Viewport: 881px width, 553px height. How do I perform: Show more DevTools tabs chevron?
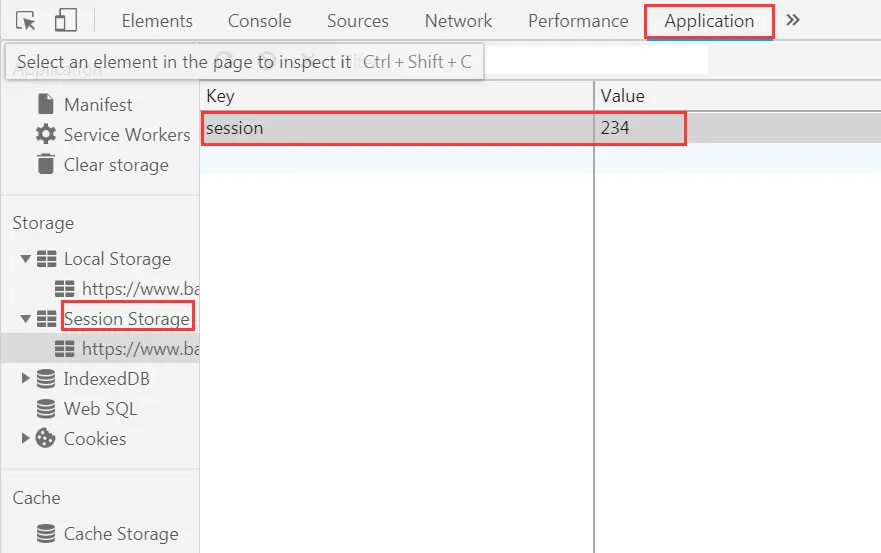pos(793,20)
